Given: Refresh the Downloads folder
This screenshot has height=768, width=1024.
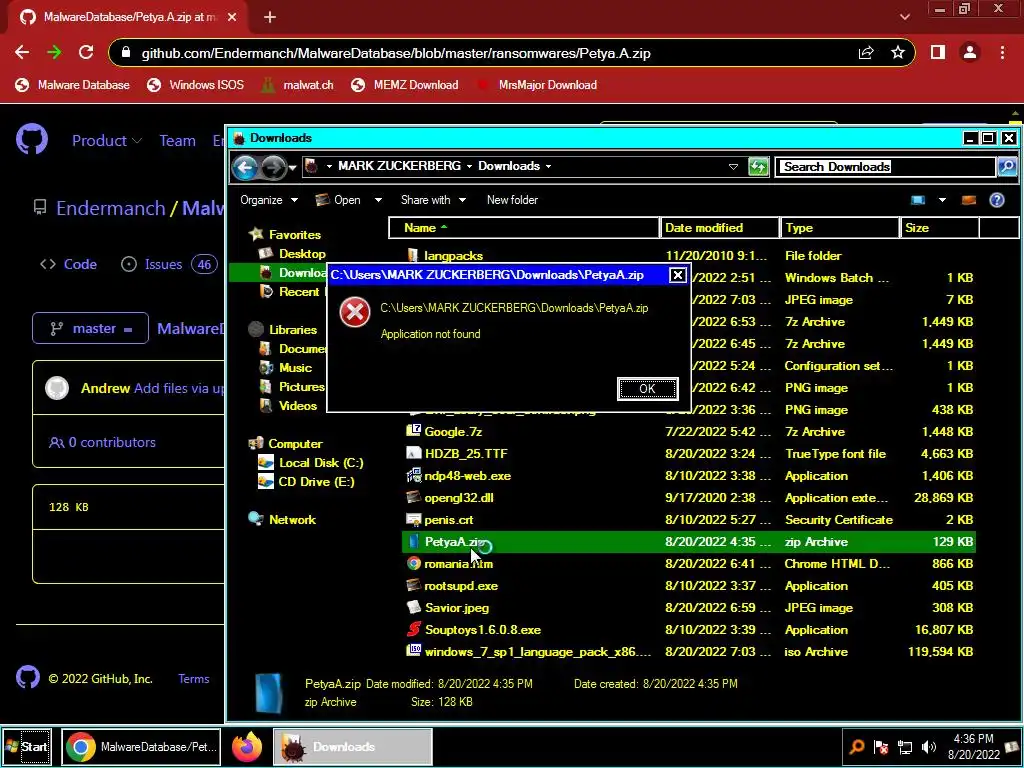Looking at the screenshot, I should (x=758, y=167).
